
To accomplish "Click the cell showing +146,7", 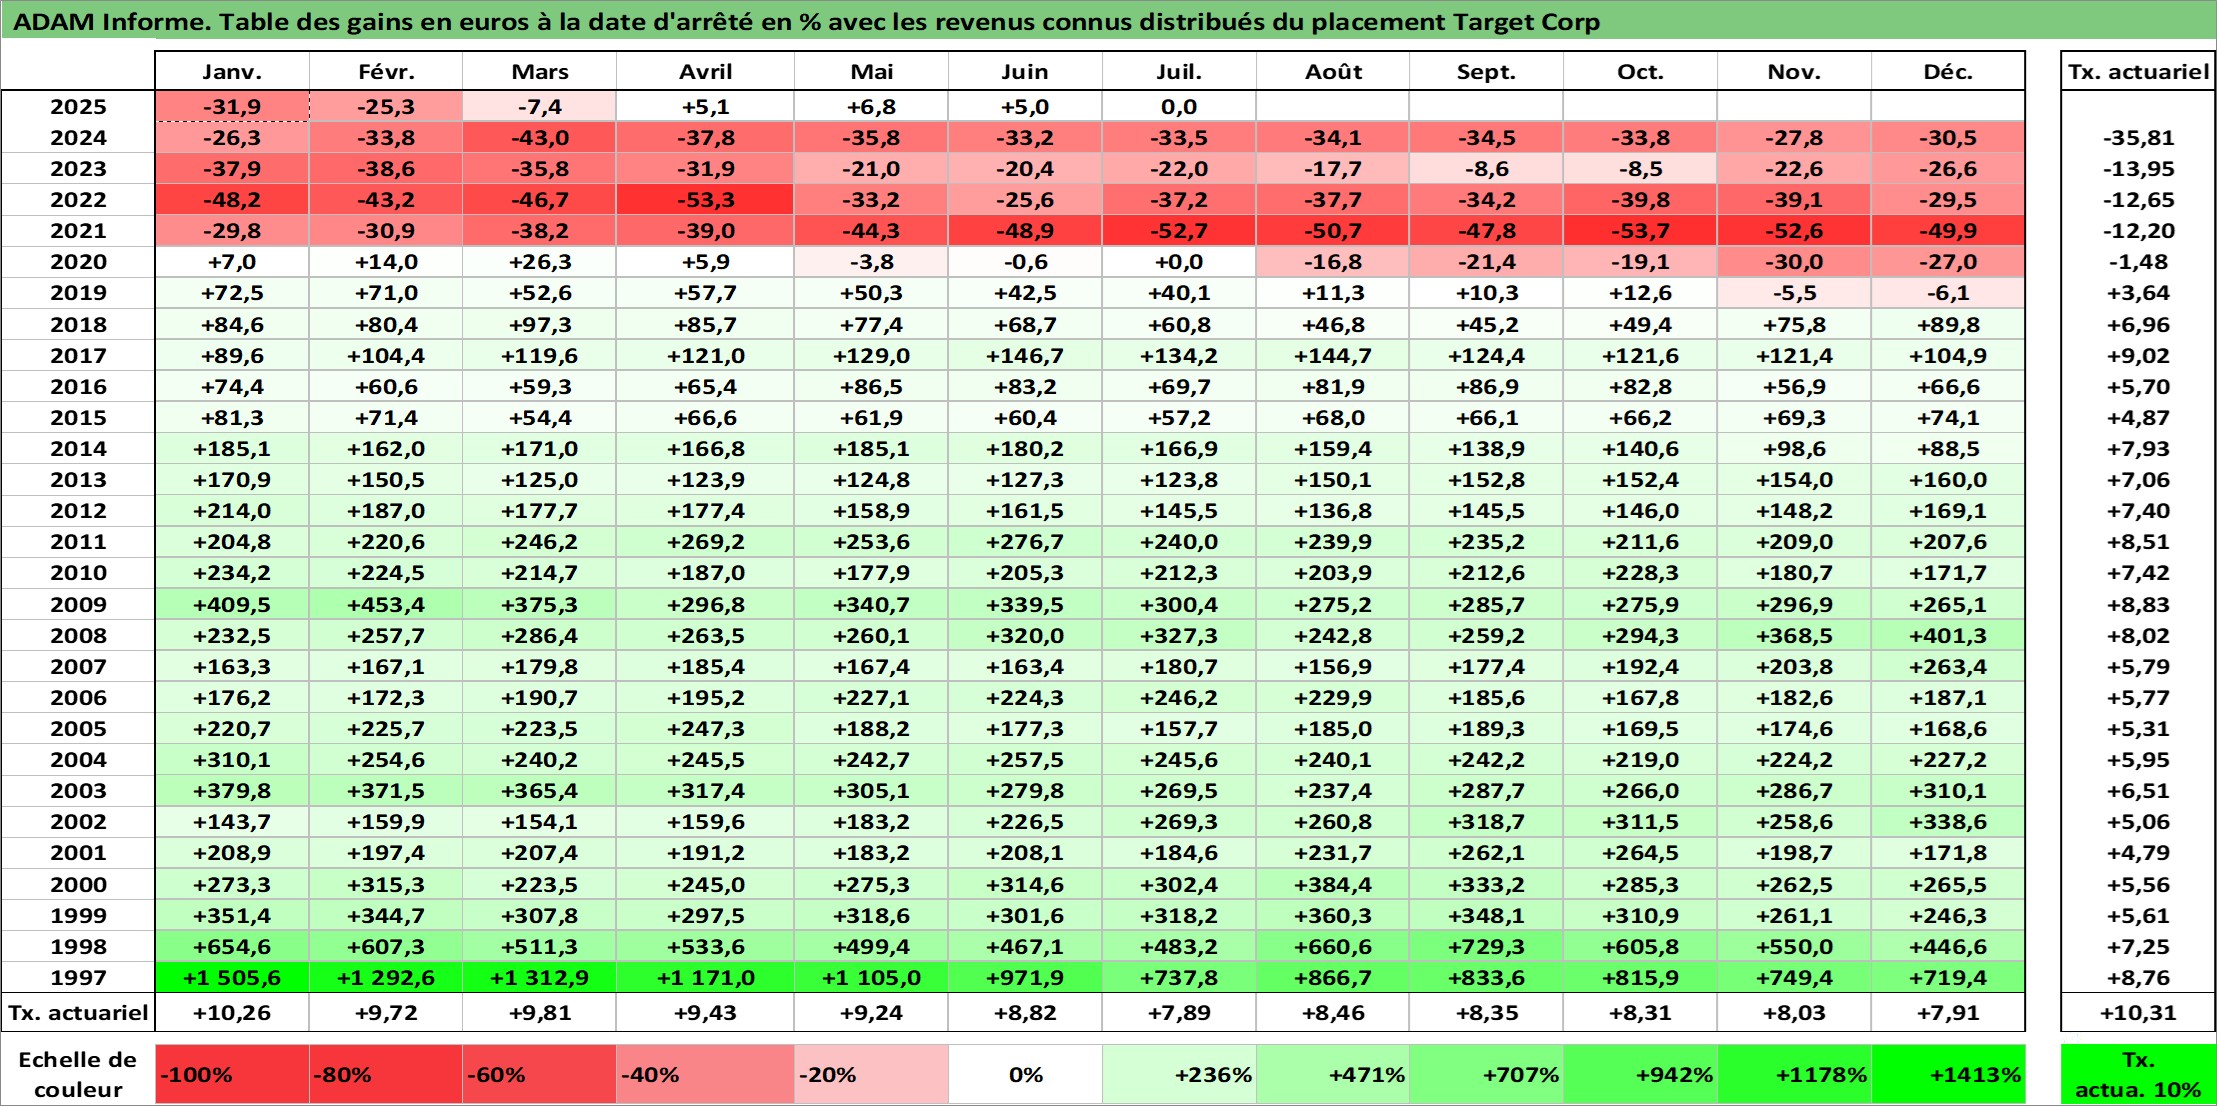I will [1025, 355].
